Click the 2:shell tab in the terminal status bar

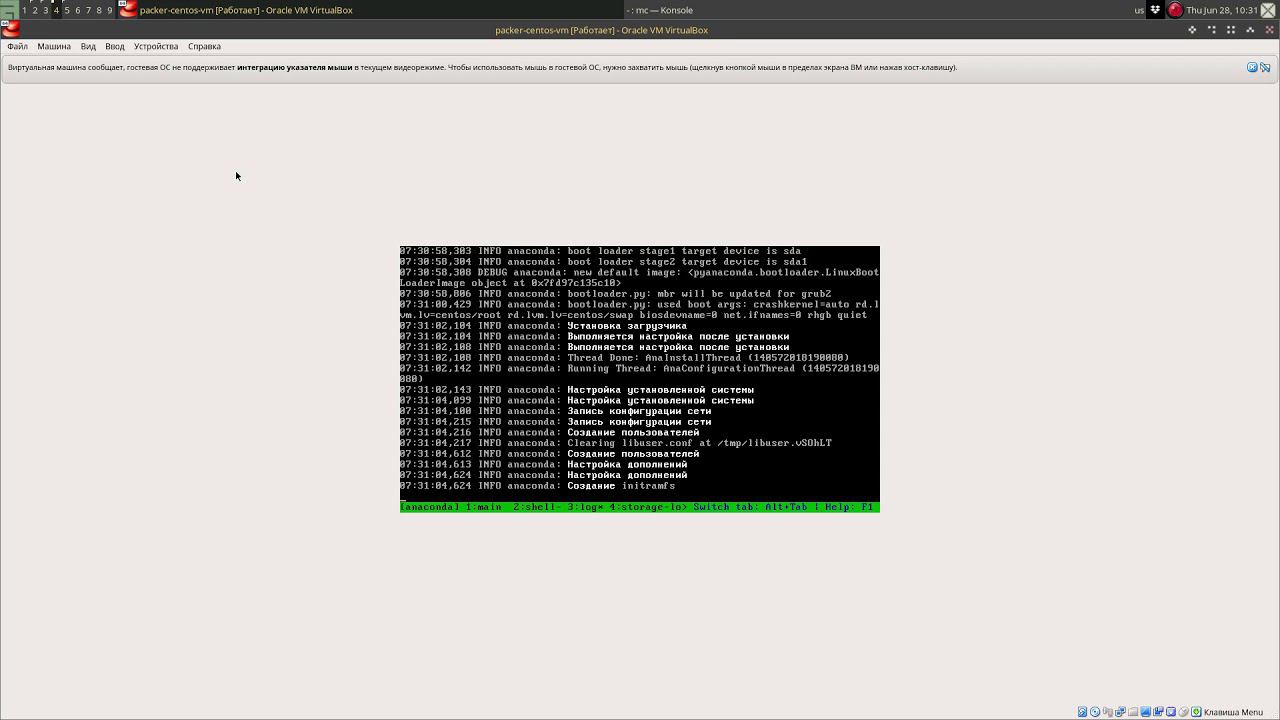535,507
